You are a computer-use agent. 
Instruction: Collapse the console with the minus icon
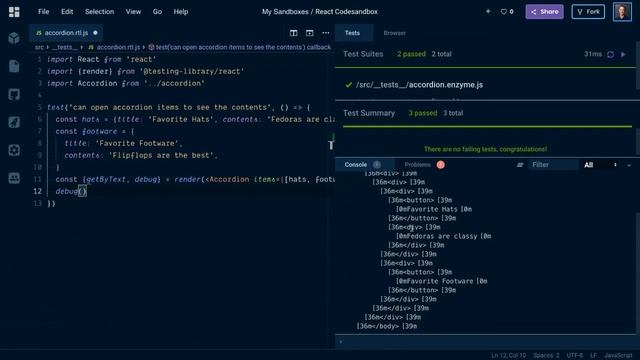click(629, 165)
